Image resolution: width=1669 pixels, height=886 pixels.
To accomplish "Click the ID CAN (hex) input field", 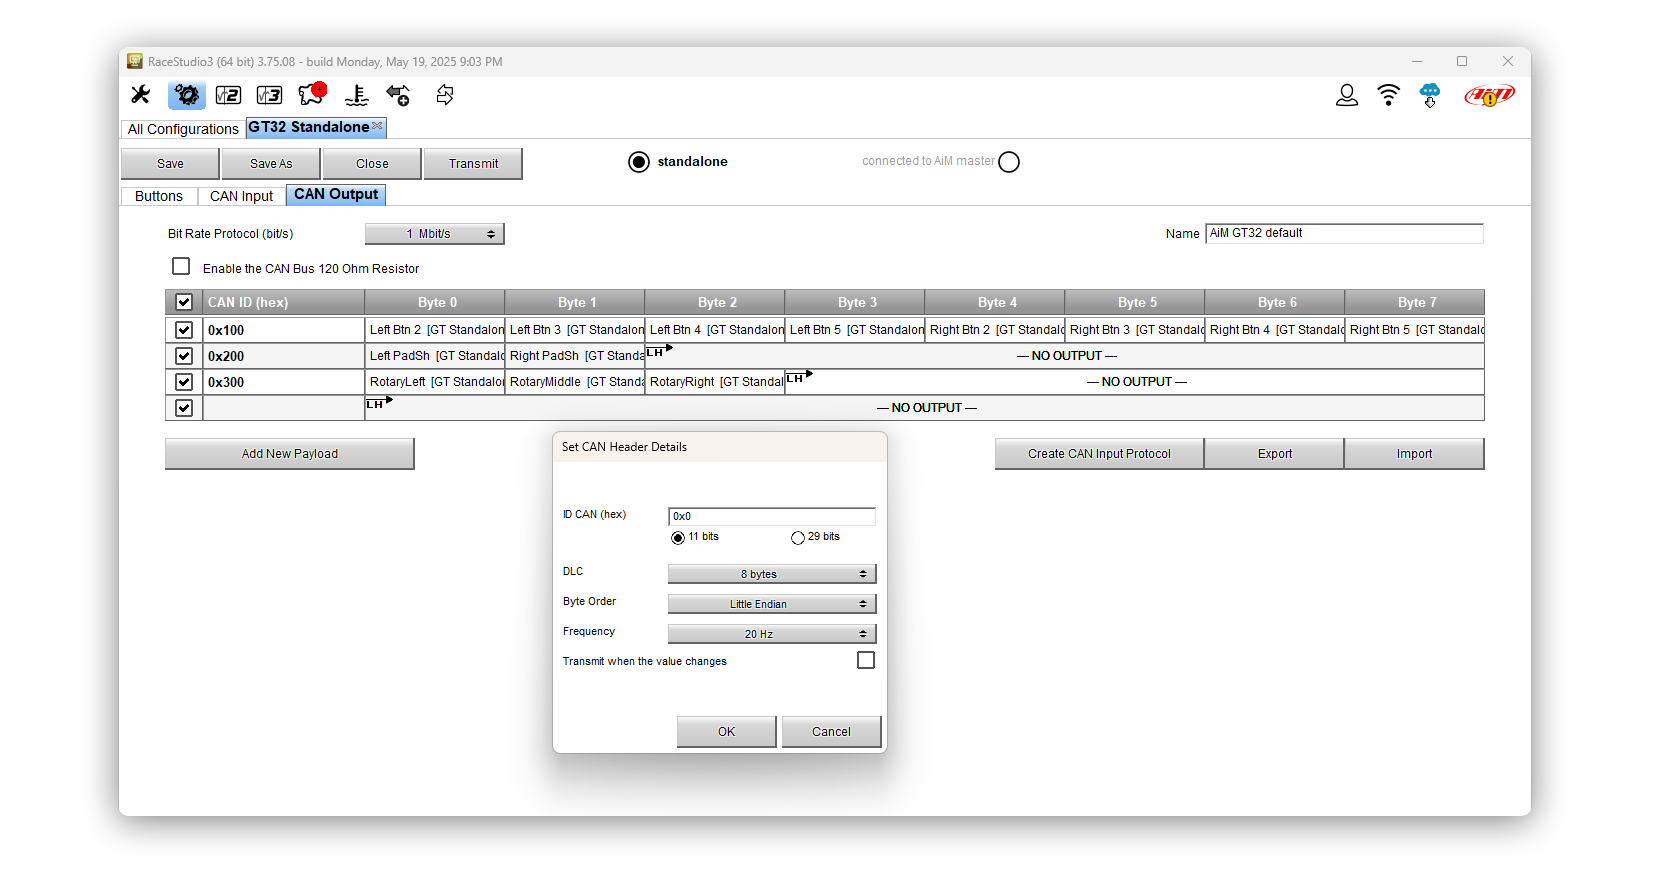I will tap(772, 516).
